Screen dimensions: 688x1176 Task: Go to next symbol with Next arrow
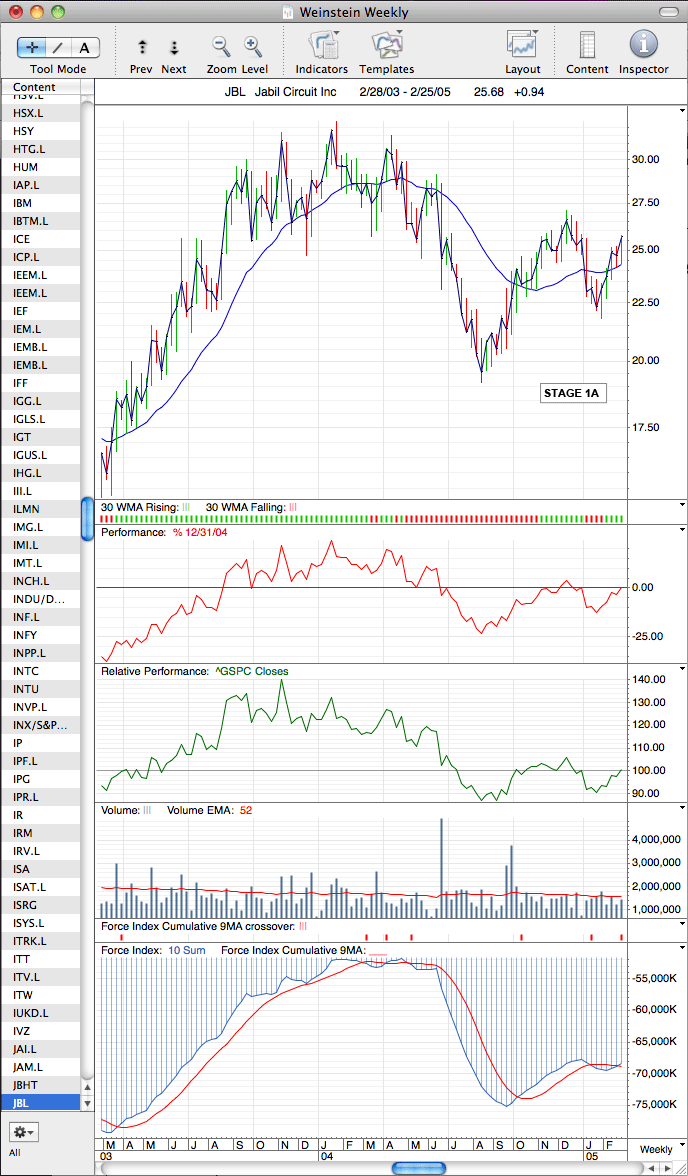(x=174, y=47)
